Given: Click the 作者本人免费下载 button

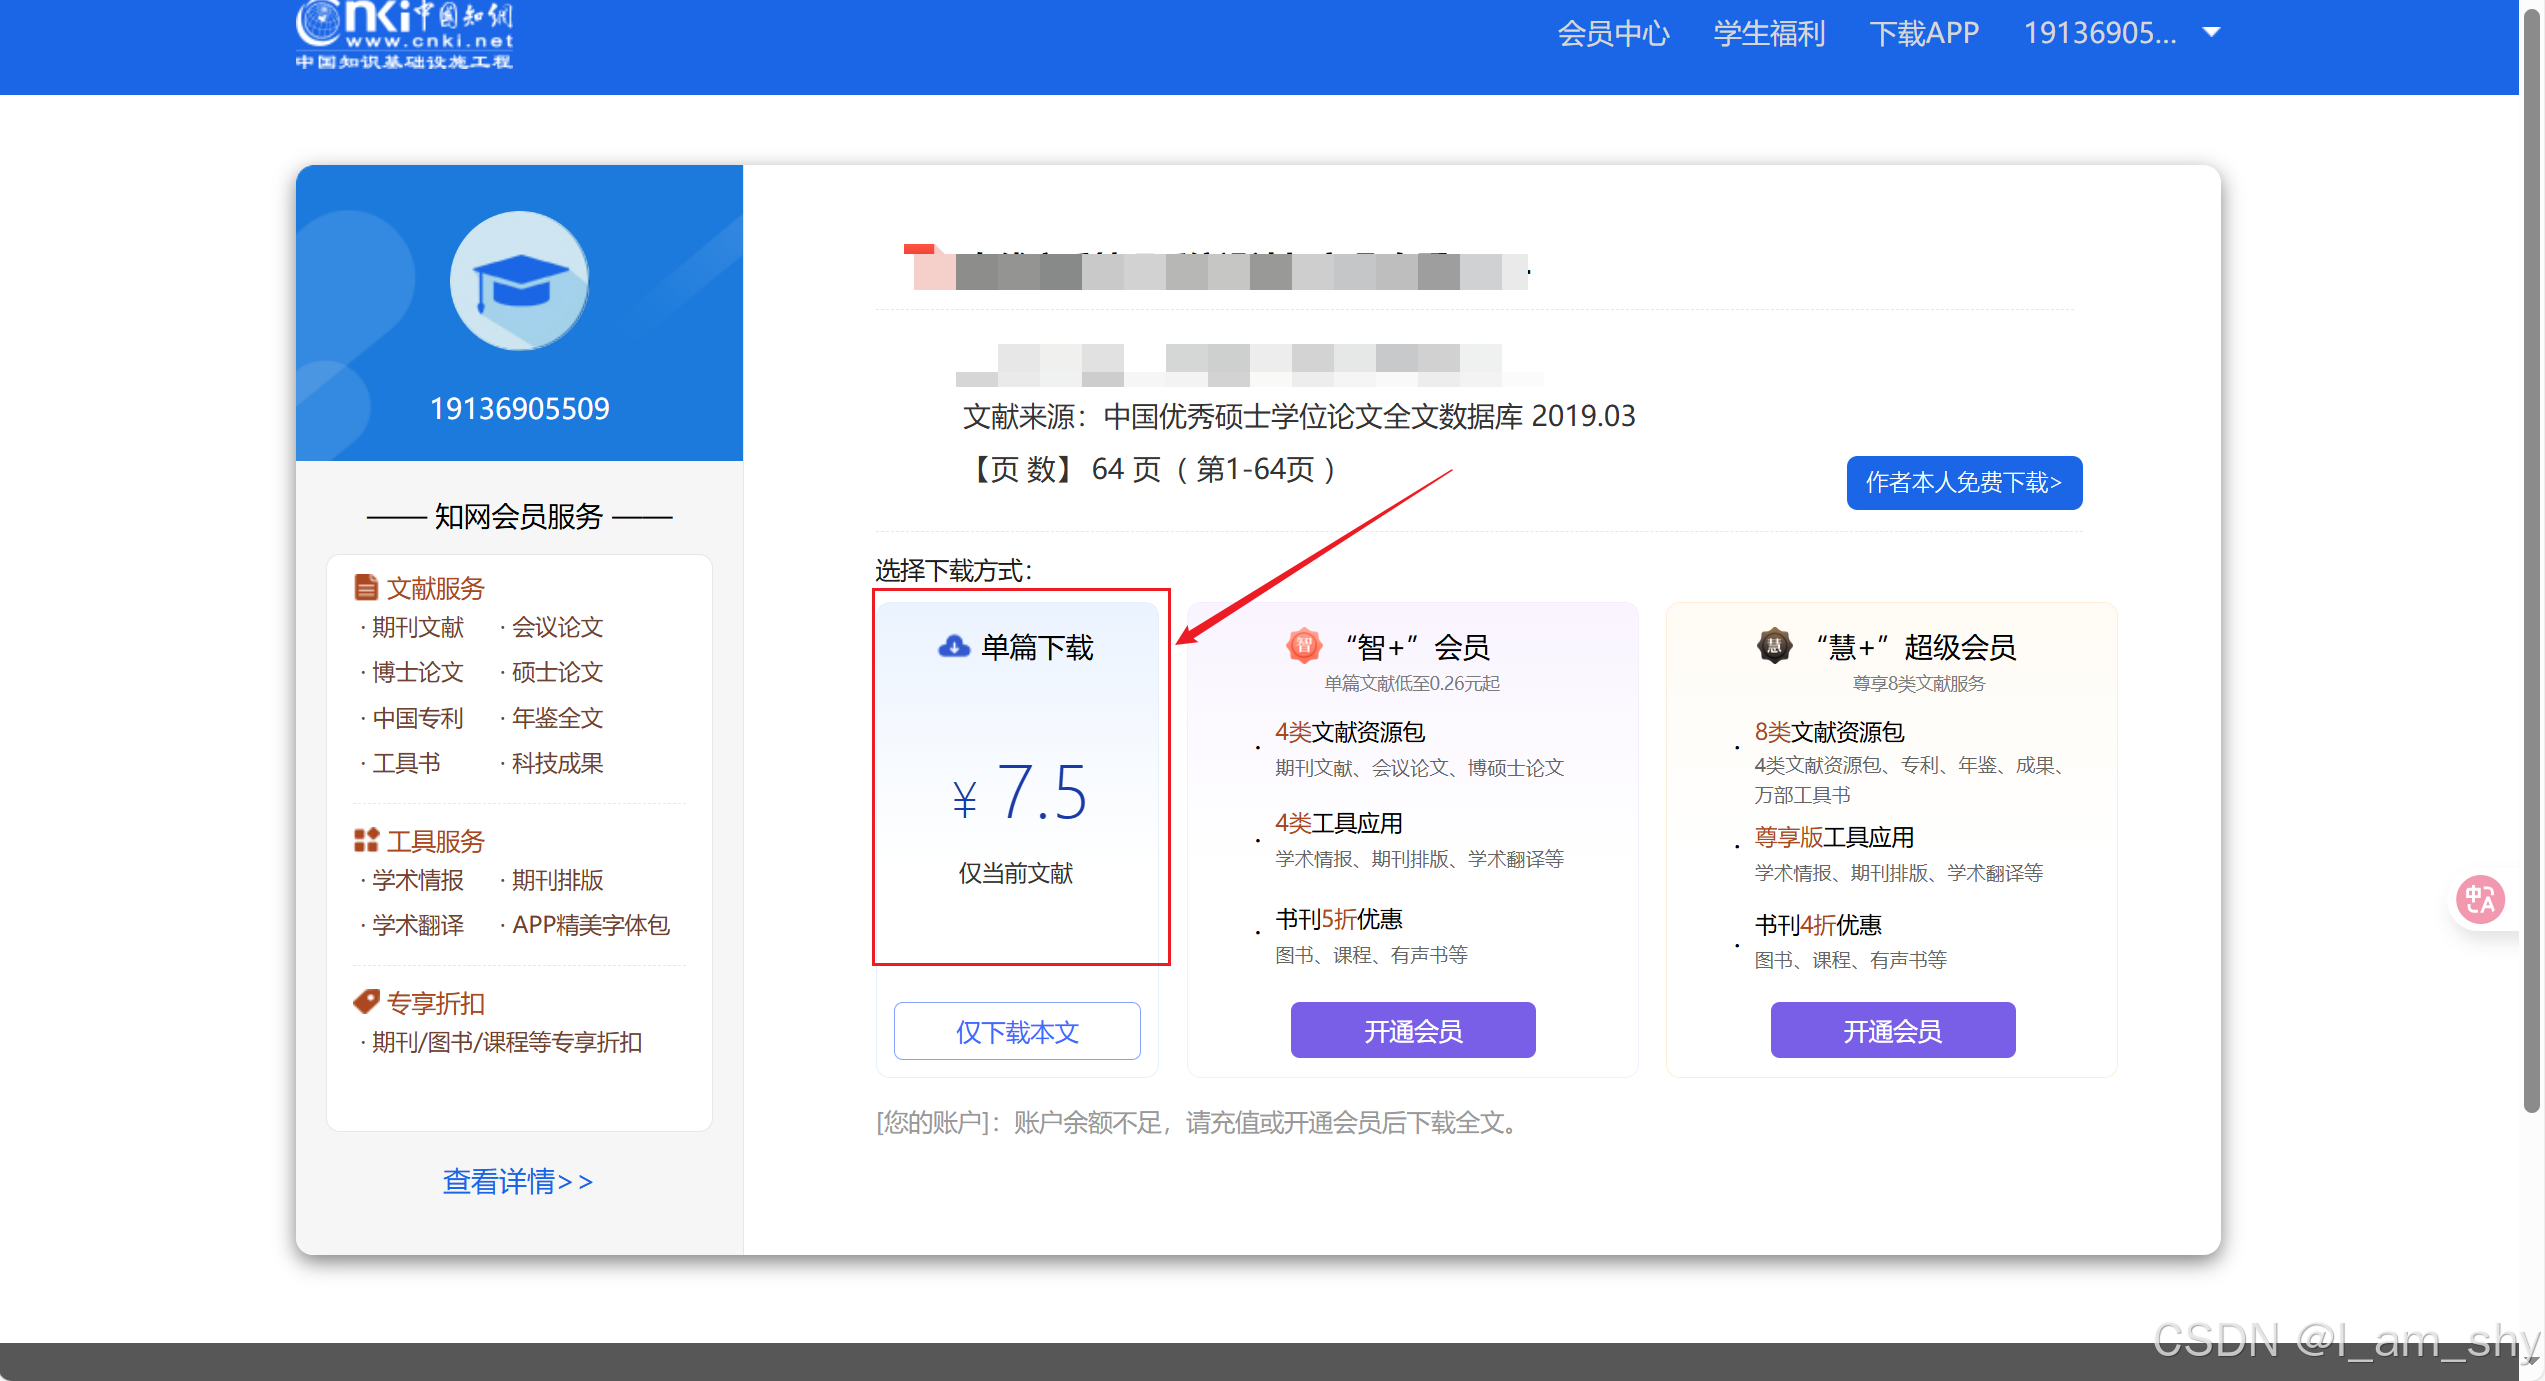Looking at the screenshot, I should click(1964, 483).
